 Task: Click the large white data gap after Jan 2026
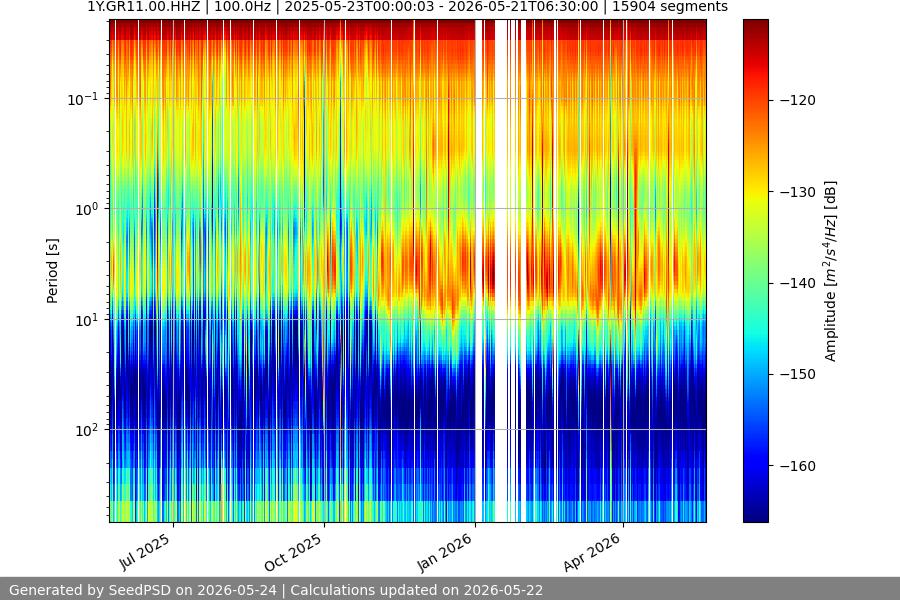[501, 270]
